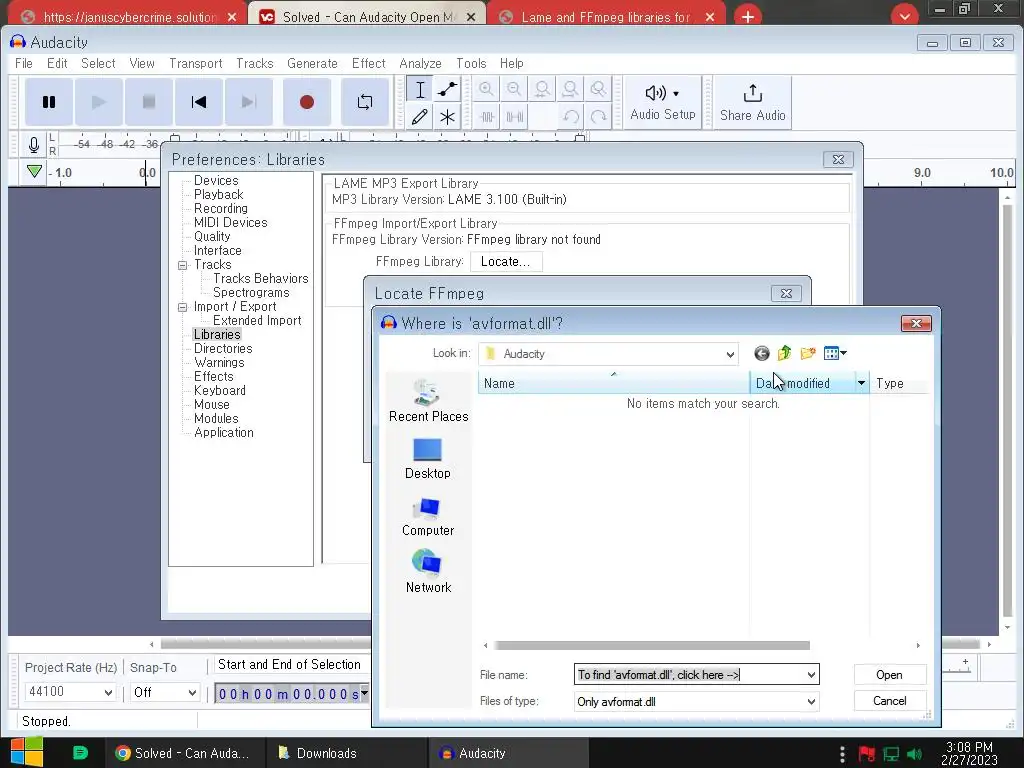1024x768 pixels.
Task: Open the File menu
Action: point(24,63)
